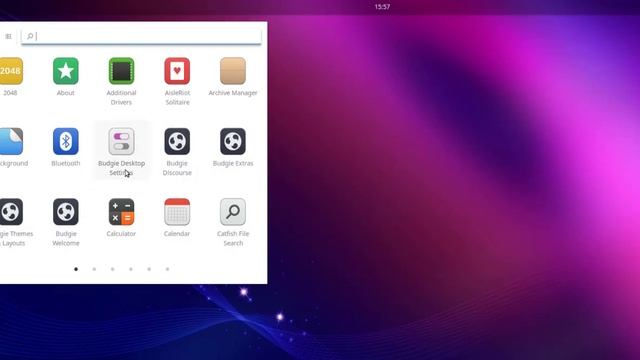Image resolution: width=640 pixels, height=360 pixels.
Task: Open Budgie Discourse
Action: pos(177,142)
